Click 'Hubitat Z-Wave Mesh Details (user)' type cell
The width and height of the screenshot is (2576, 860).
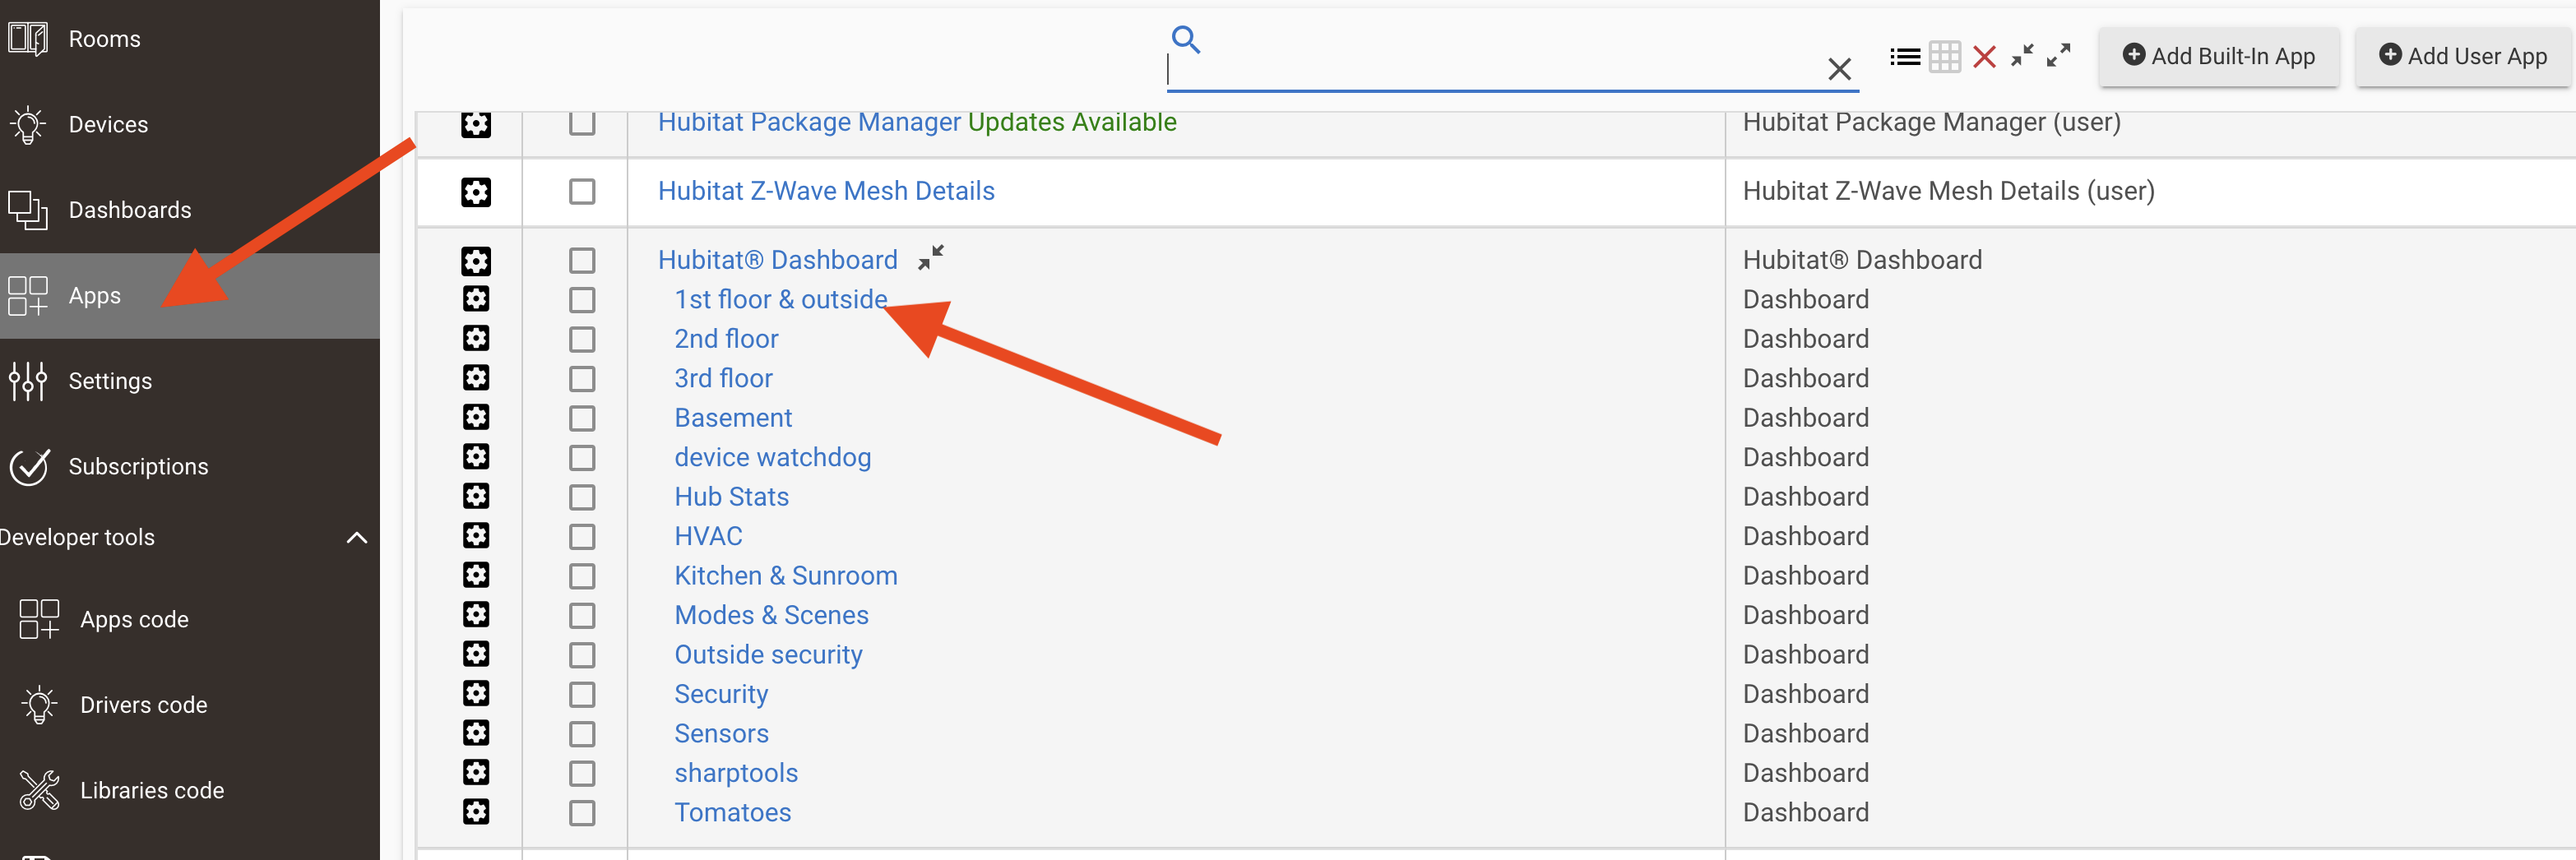pyautogui.click(x=1948, y=191)
